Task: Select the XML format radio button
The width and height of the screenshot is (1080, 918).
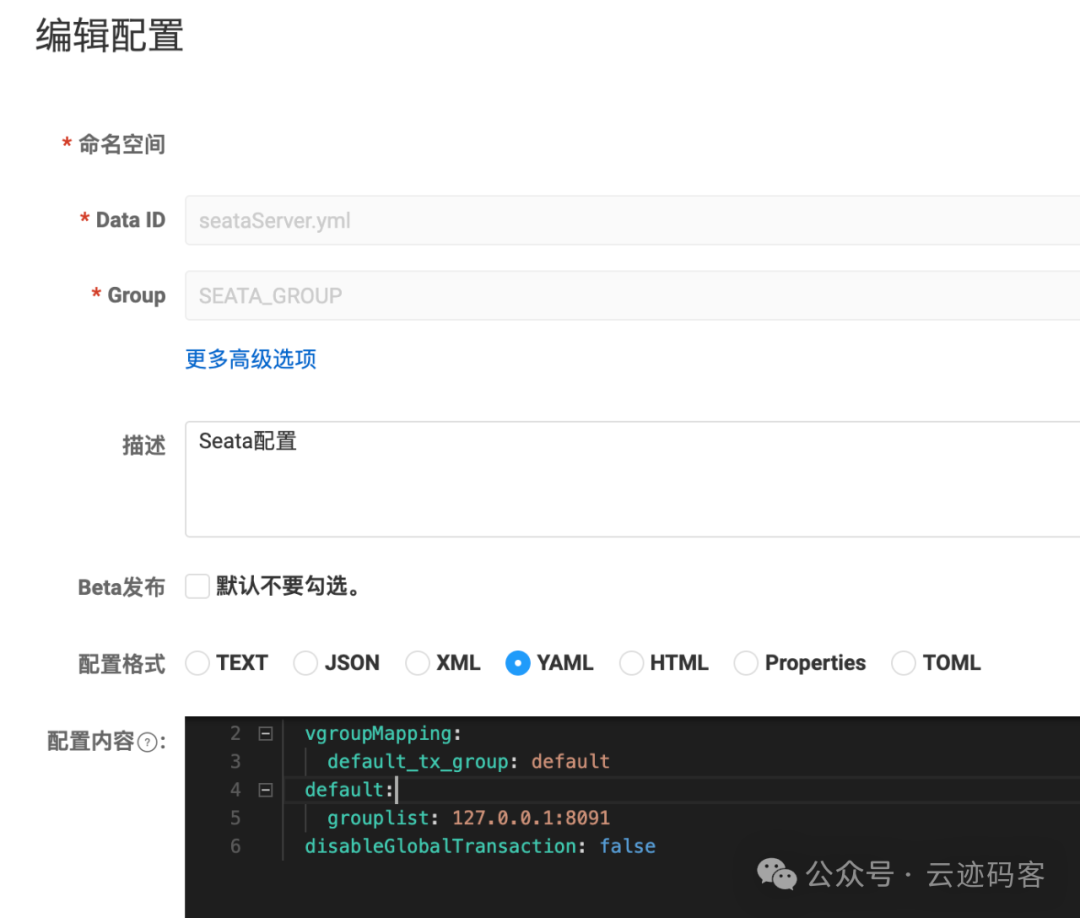Action: [x=417, y=663]
